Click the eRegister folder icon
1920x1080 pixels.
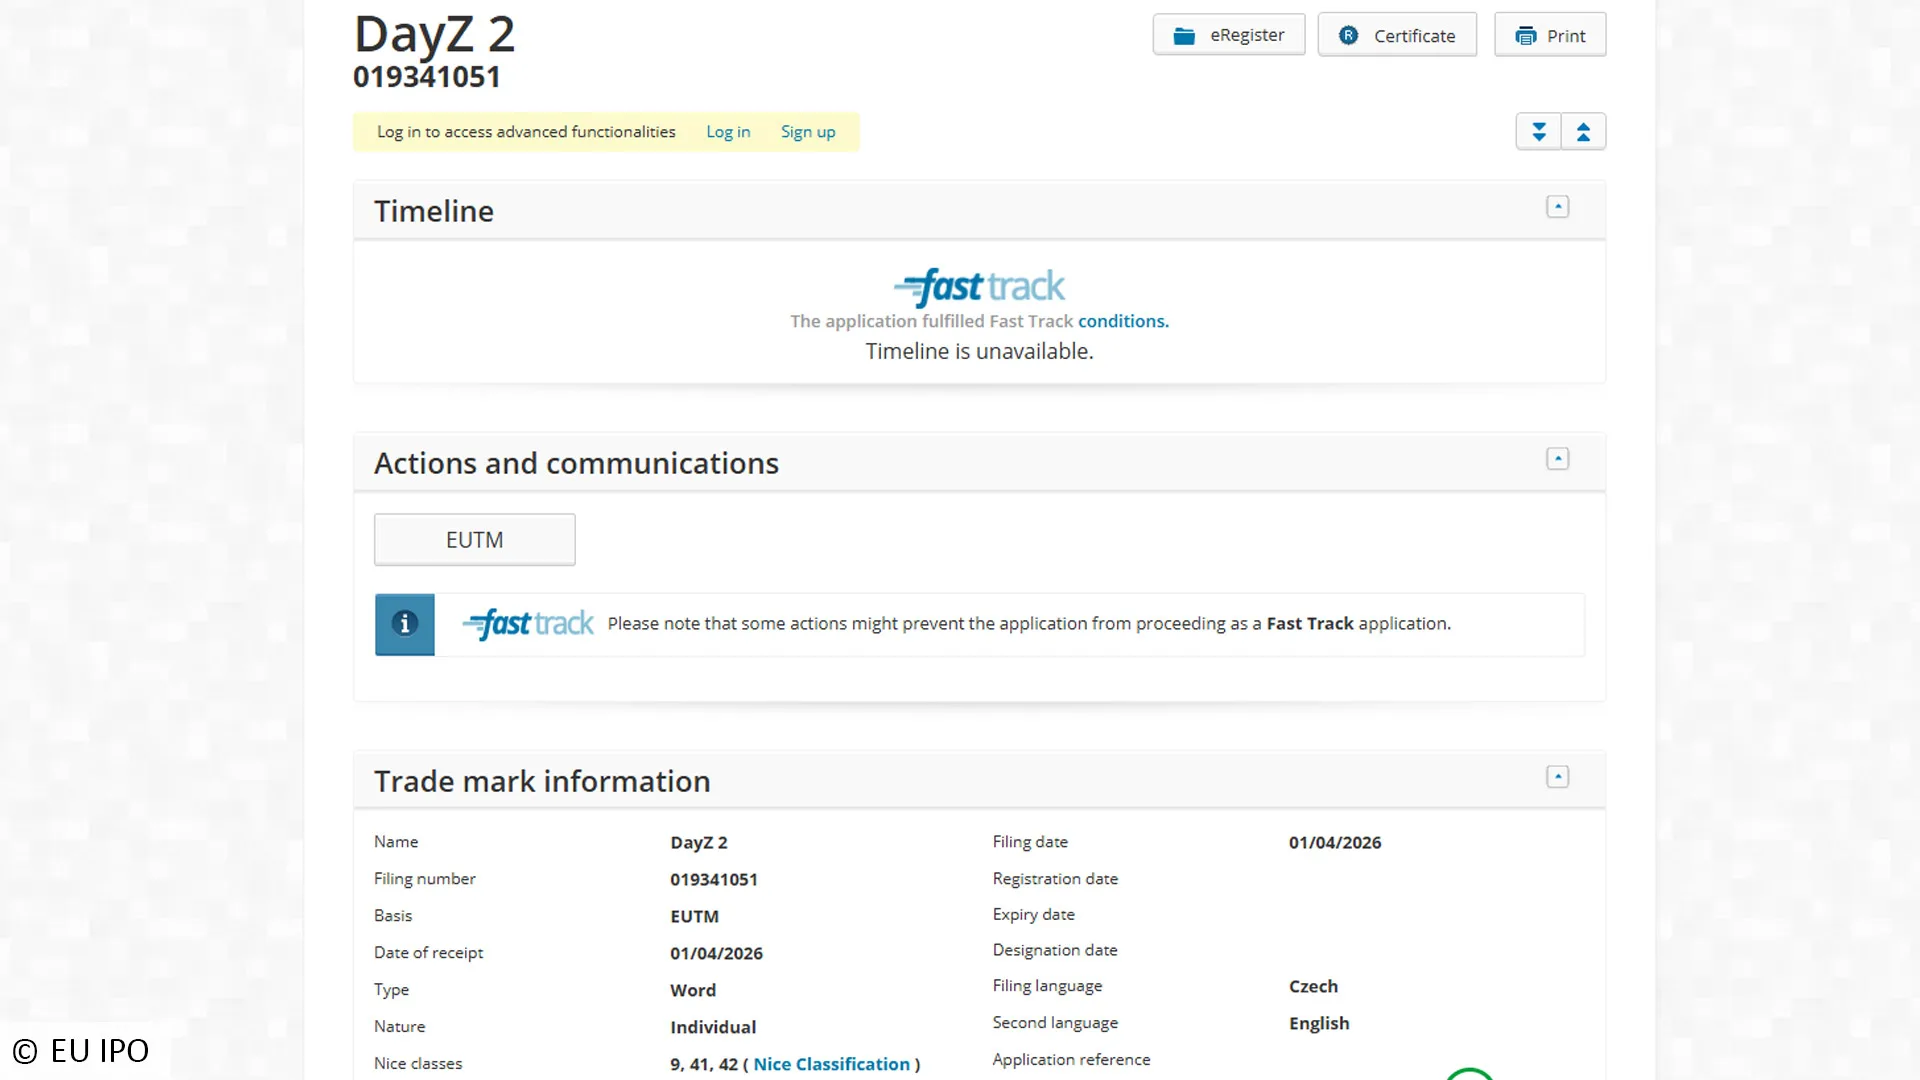tap(1184, 36)
